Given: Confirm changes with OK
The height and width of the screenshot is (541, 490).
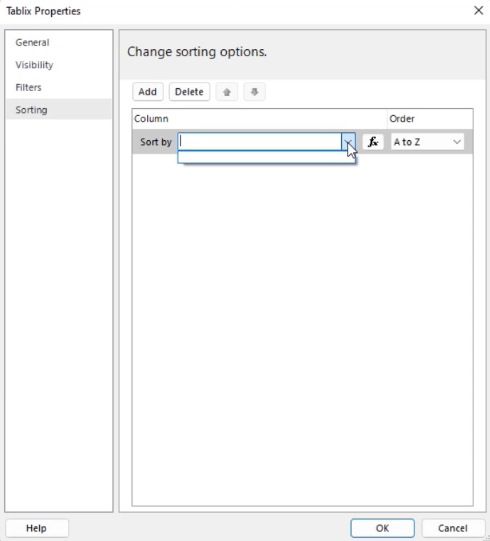Looking at the screenshot, I should (x=382, y=528).
